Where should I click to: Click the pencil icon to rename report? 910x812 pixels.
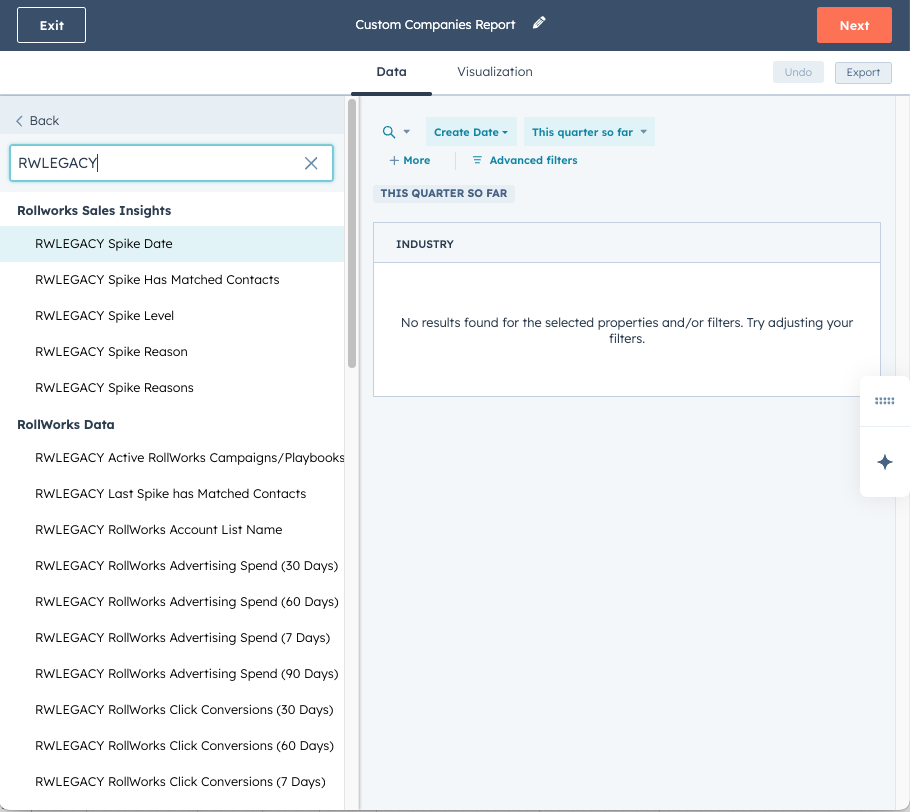(539, 23)
